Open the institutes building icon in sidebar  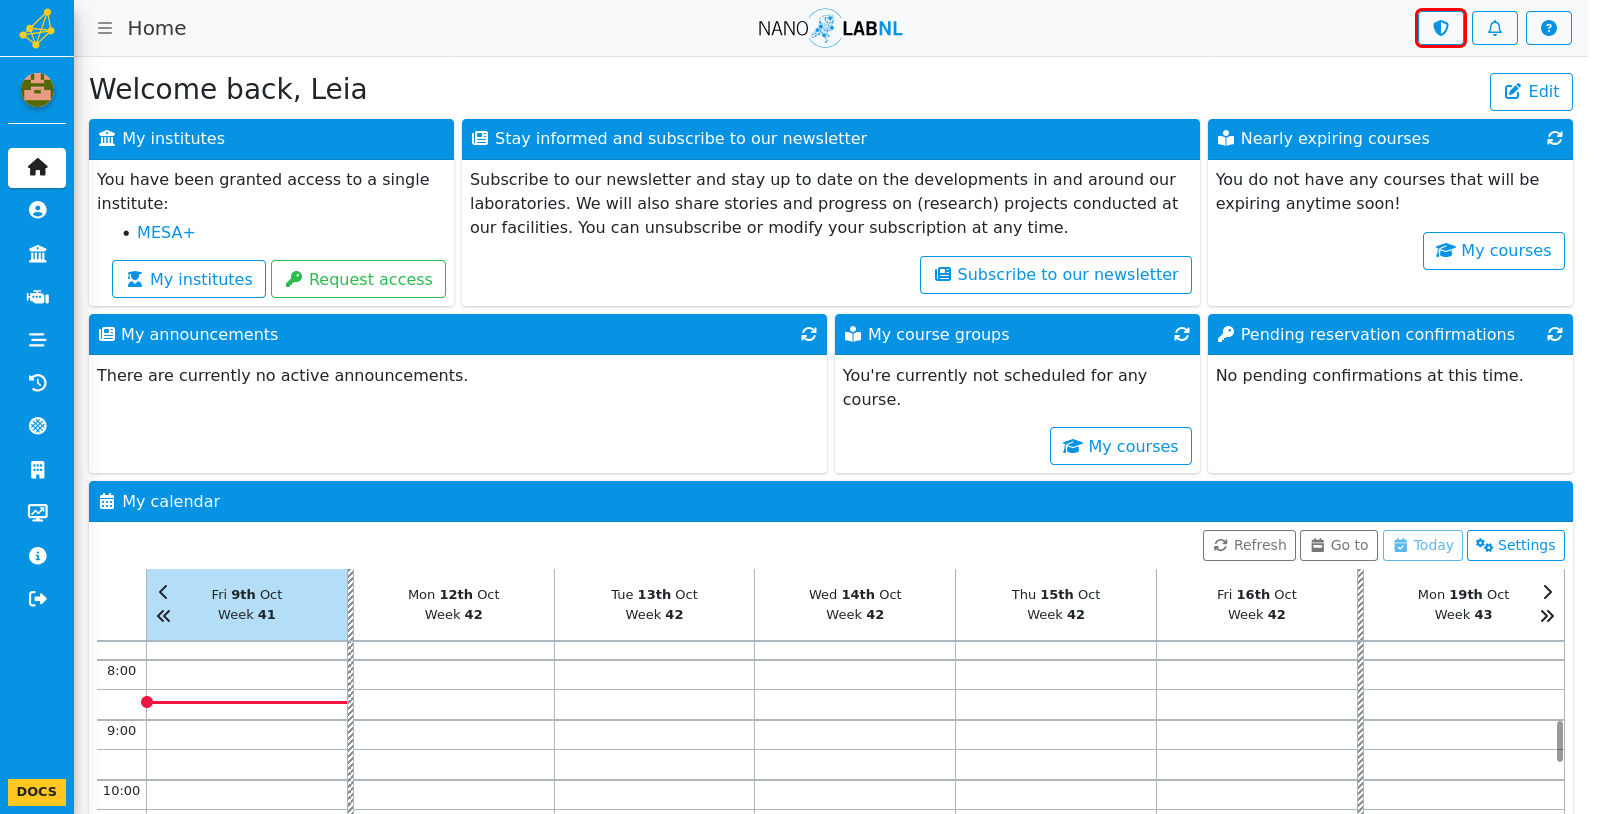[x=37, y=254]
